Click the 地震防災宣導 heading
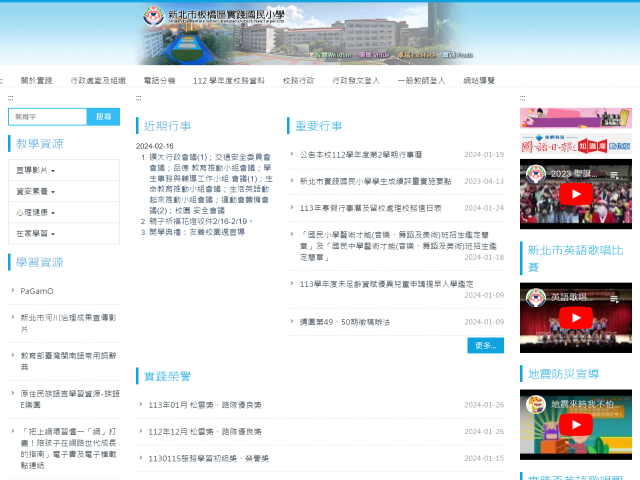Viewport: 640px width, 480px height. (563, 374)
